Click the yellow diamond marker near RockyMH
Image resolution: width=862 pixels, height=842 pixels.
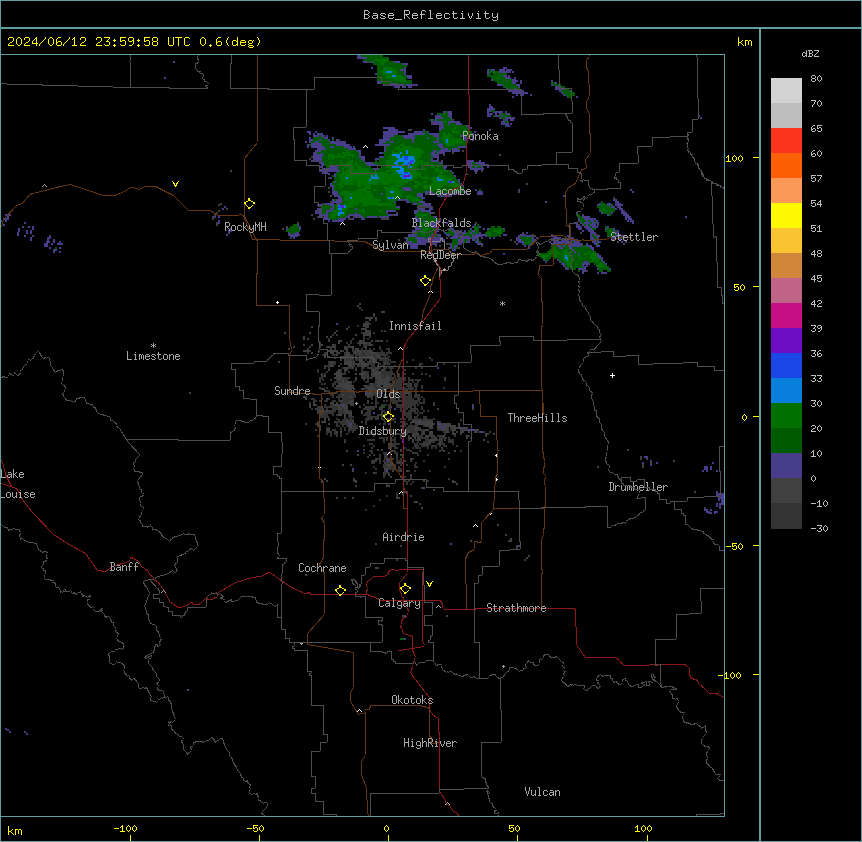coord(250,204)
